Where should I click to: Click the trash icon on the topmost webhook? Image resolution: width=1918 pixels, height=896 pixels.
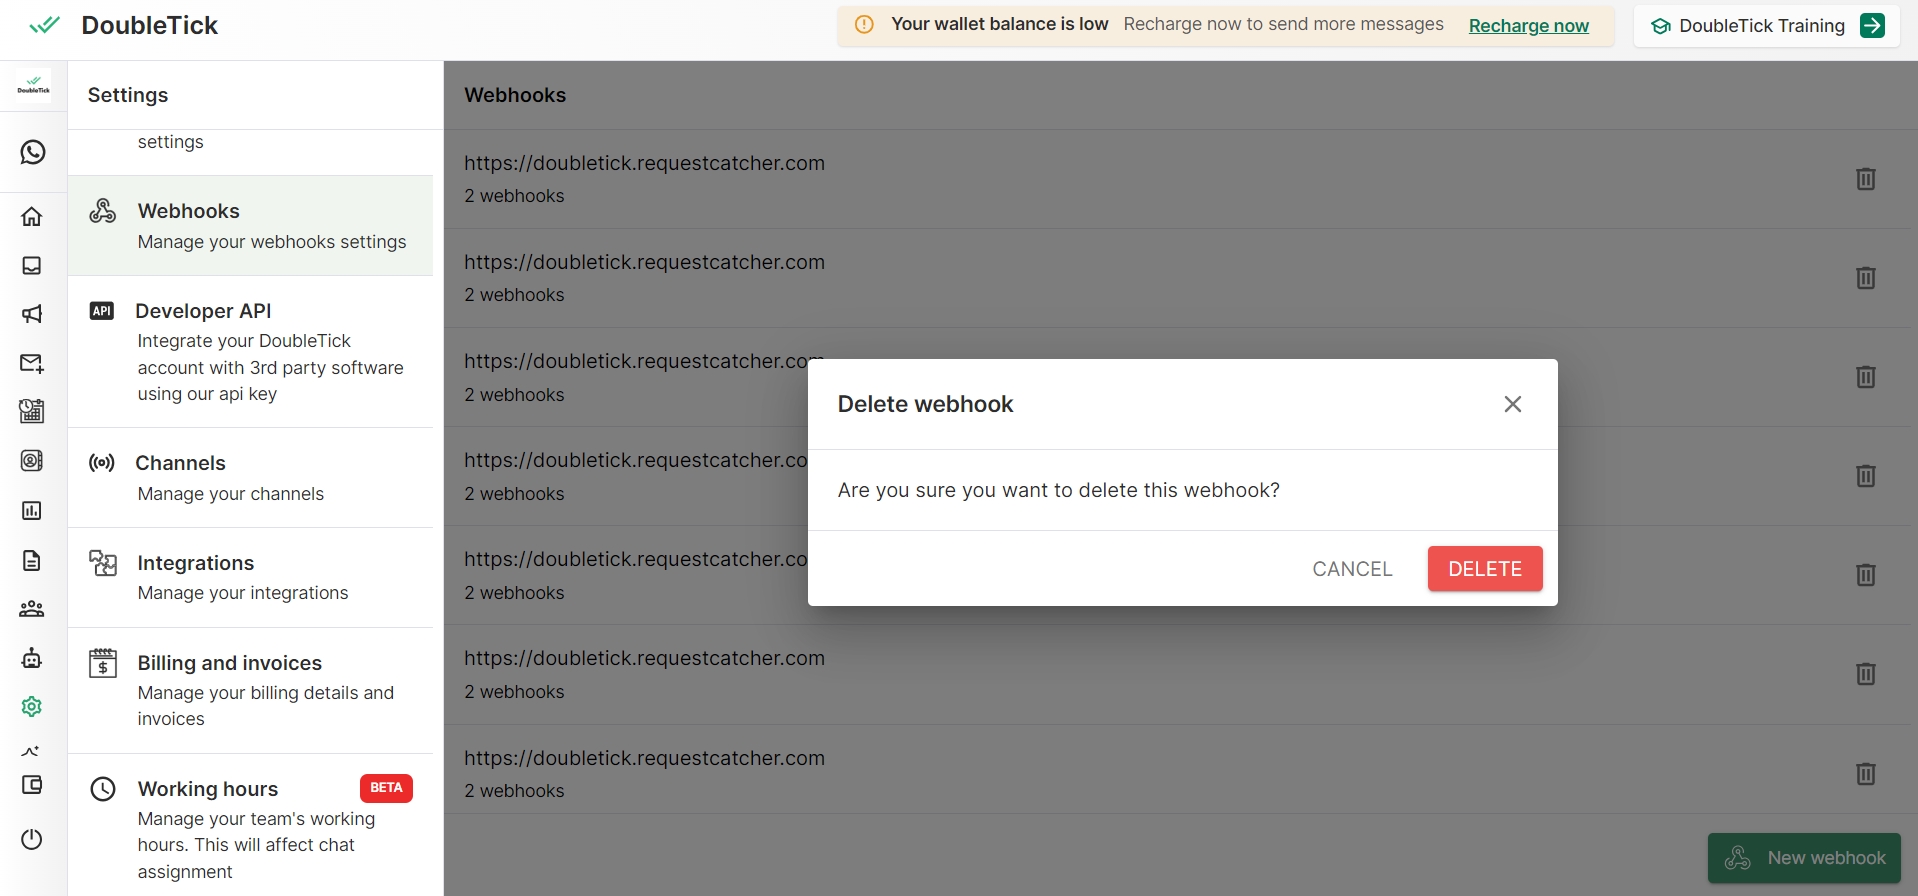pyautogui.click(x=1865, y=179)
